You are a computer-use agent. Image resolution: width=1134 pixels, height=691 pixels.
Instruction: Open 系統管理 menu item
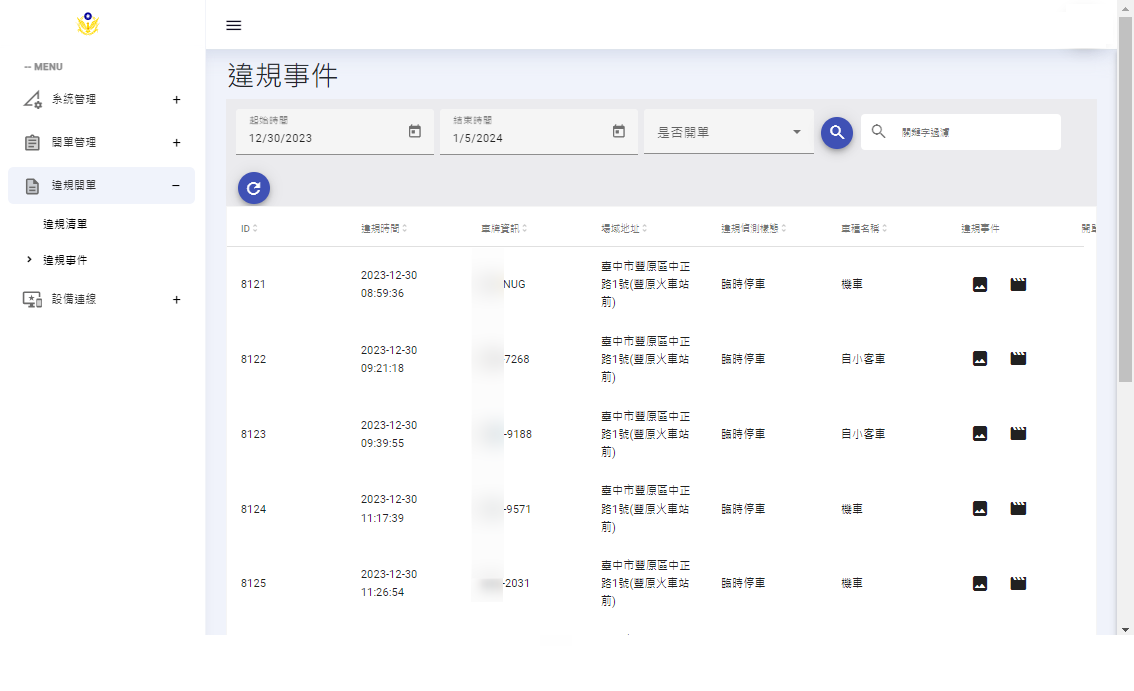[101, 99]
